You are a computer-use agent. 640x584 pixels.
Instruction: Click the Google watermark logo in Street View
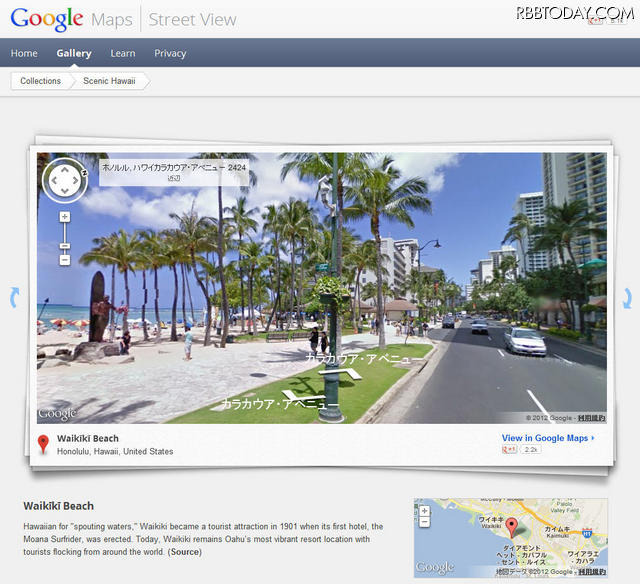[x=57, y=414]
